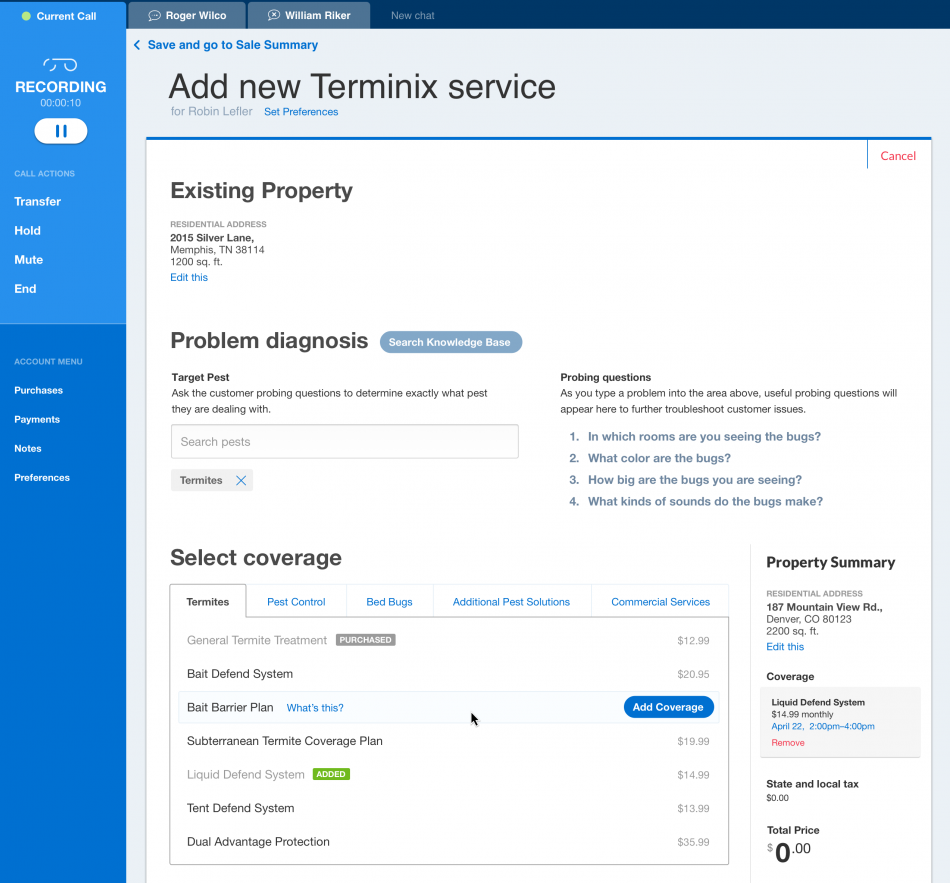Click the back chevron arrow
Screen dimensions: 950x883
pyautogui.click(x=137, y=45)
